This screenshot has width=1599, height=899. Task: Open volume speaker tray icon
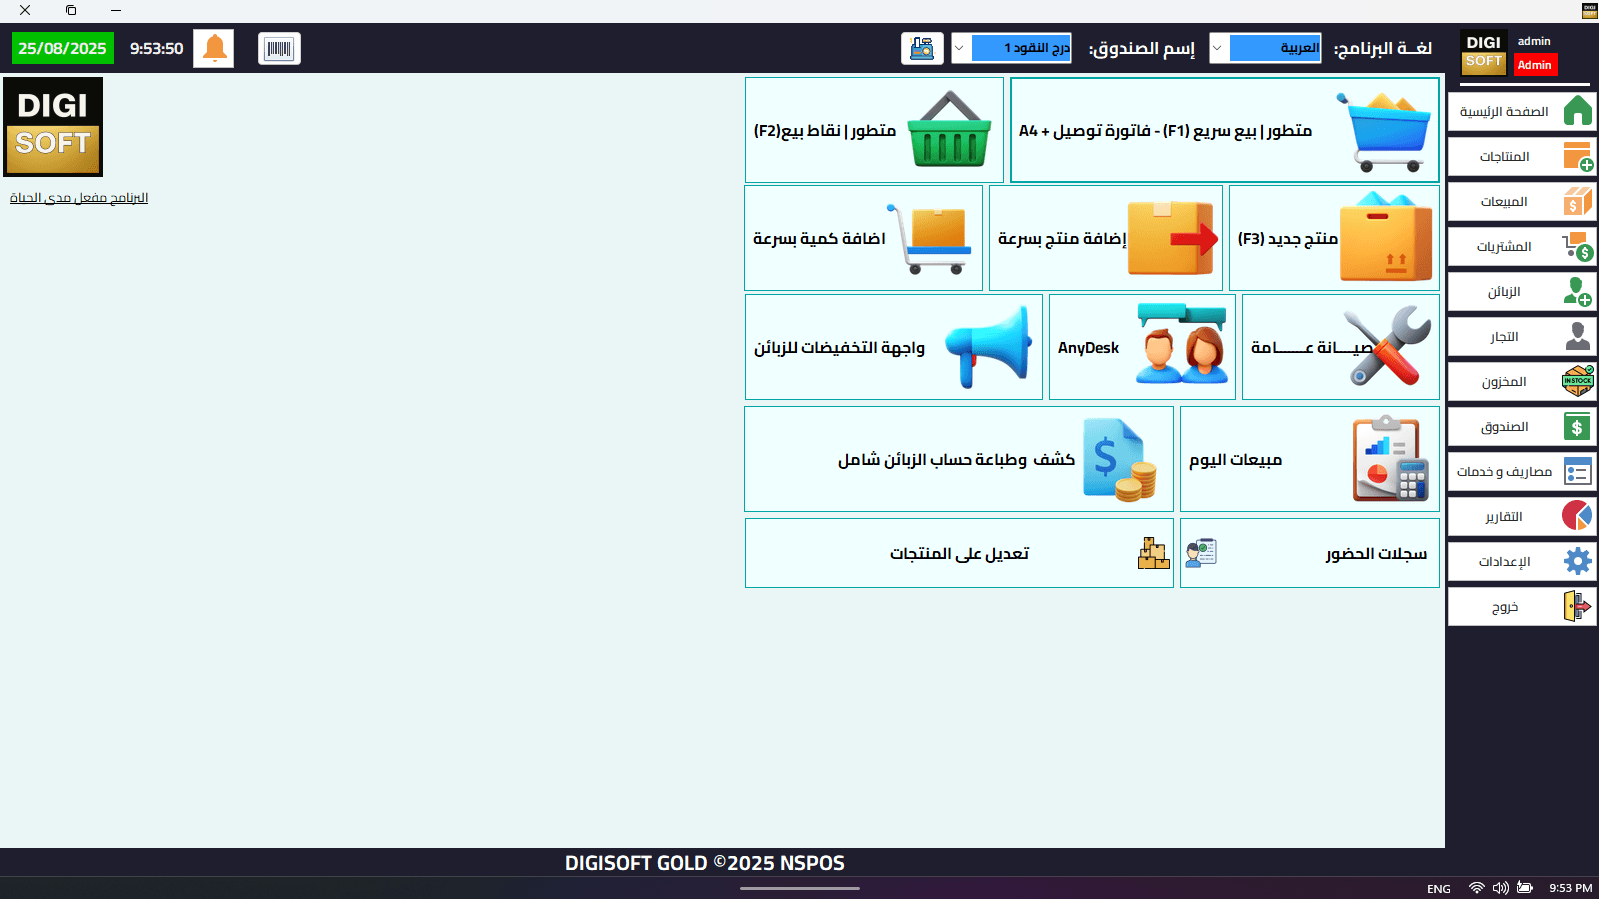pos(1500,888)
